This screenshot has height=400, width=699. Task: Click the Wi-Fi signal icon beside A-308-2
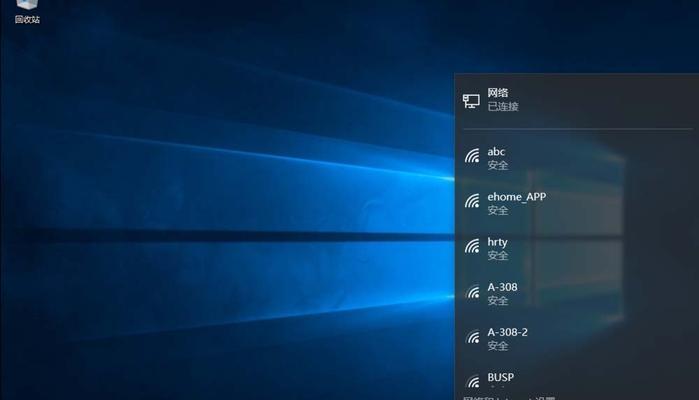tap(472, 337)
